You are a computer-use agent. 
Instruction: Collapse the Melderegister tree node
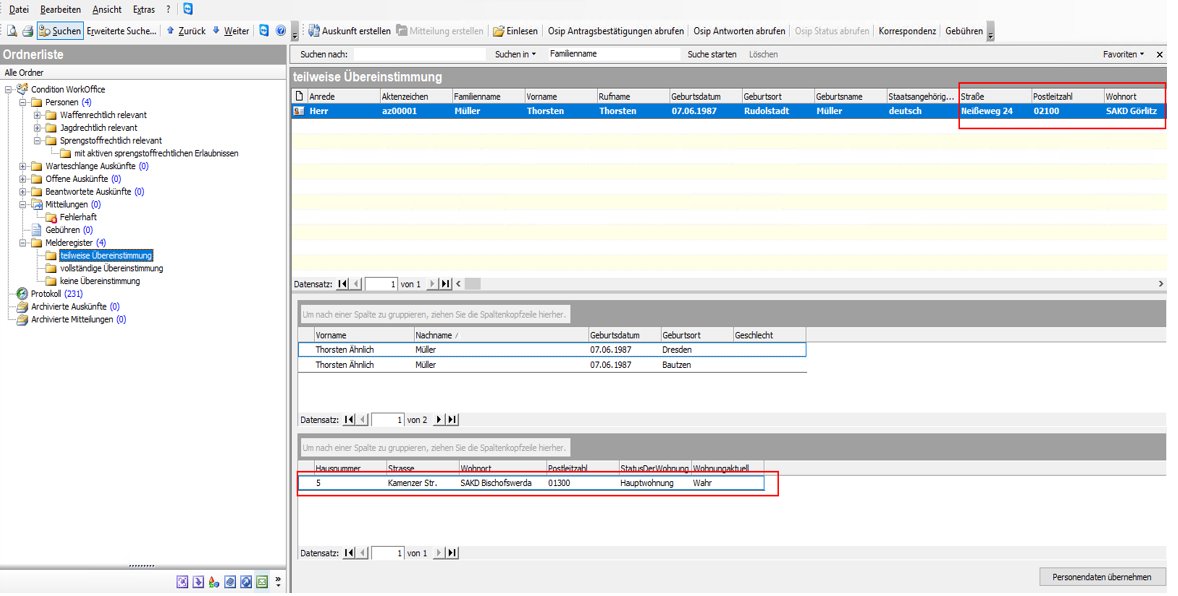(23, 243)
